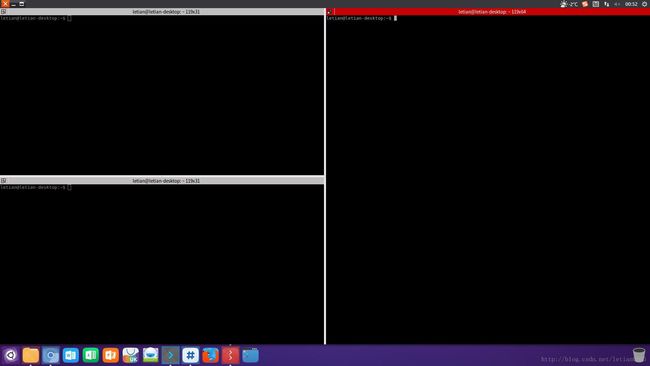Open the orange file manager folder in dock
The height and width of the screenshot is (366, 650).
pyautogui.click(x=31, y=355)
